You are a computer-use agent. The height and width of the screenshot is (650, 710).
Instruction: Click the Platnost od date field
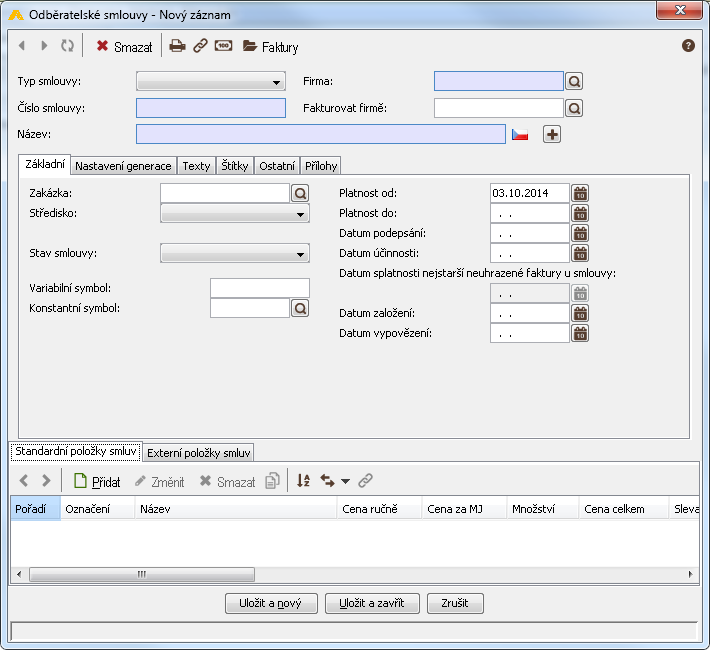tap(529, 193)
